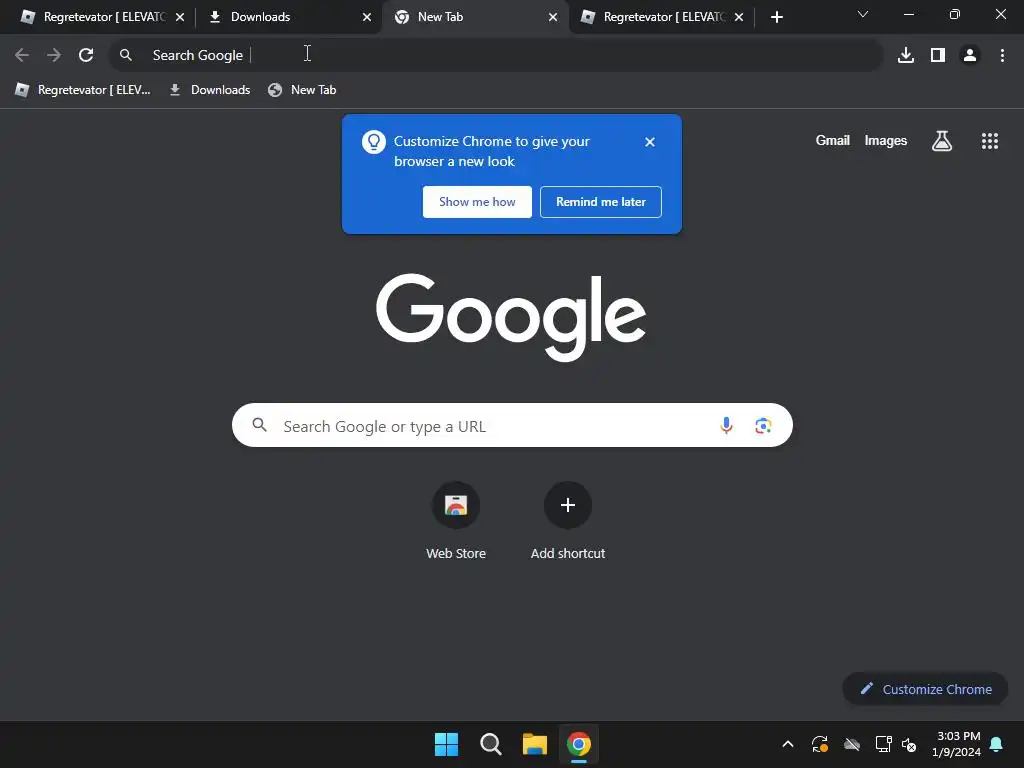Open the New Tab bookmark

point(302,90)
